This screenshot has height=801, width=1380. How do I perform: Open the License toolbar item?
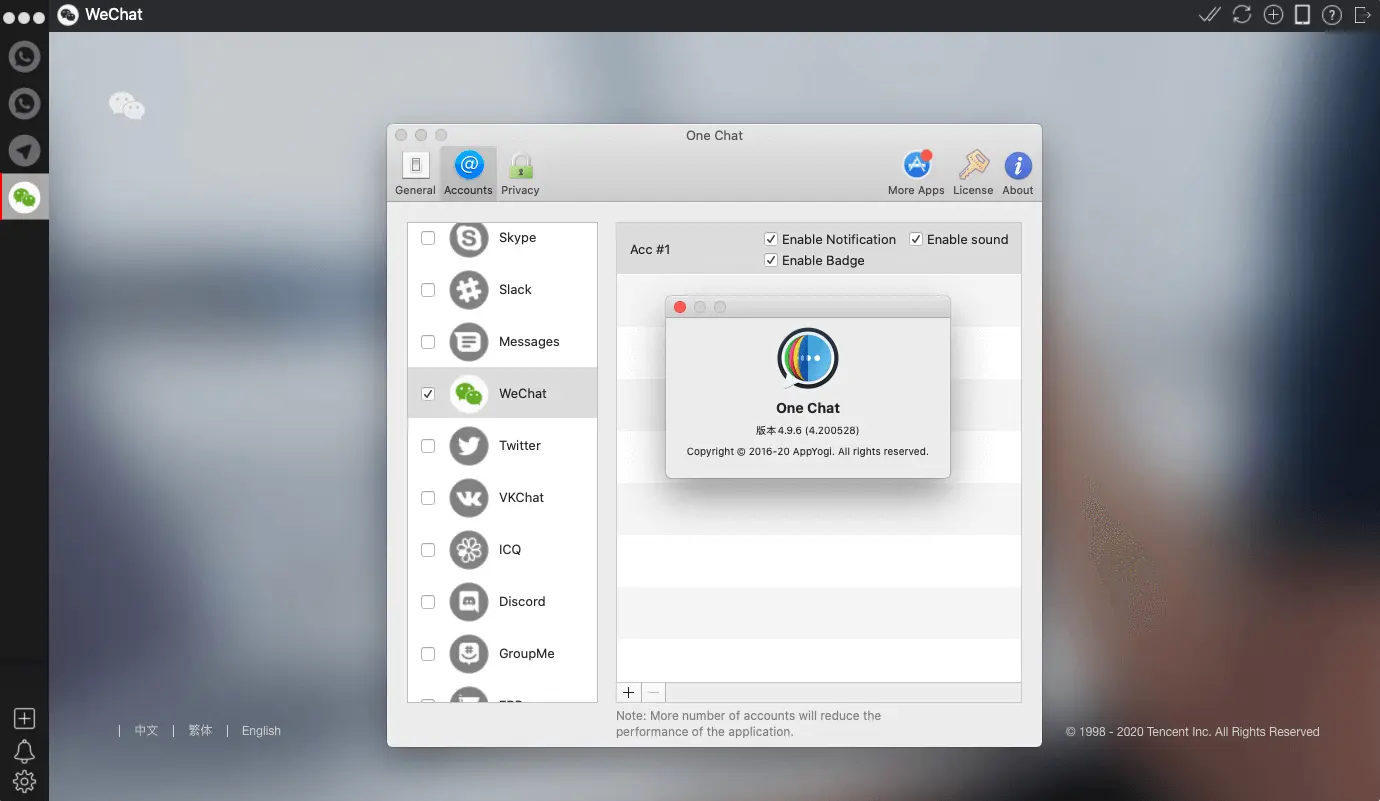(x=973, y=174)
